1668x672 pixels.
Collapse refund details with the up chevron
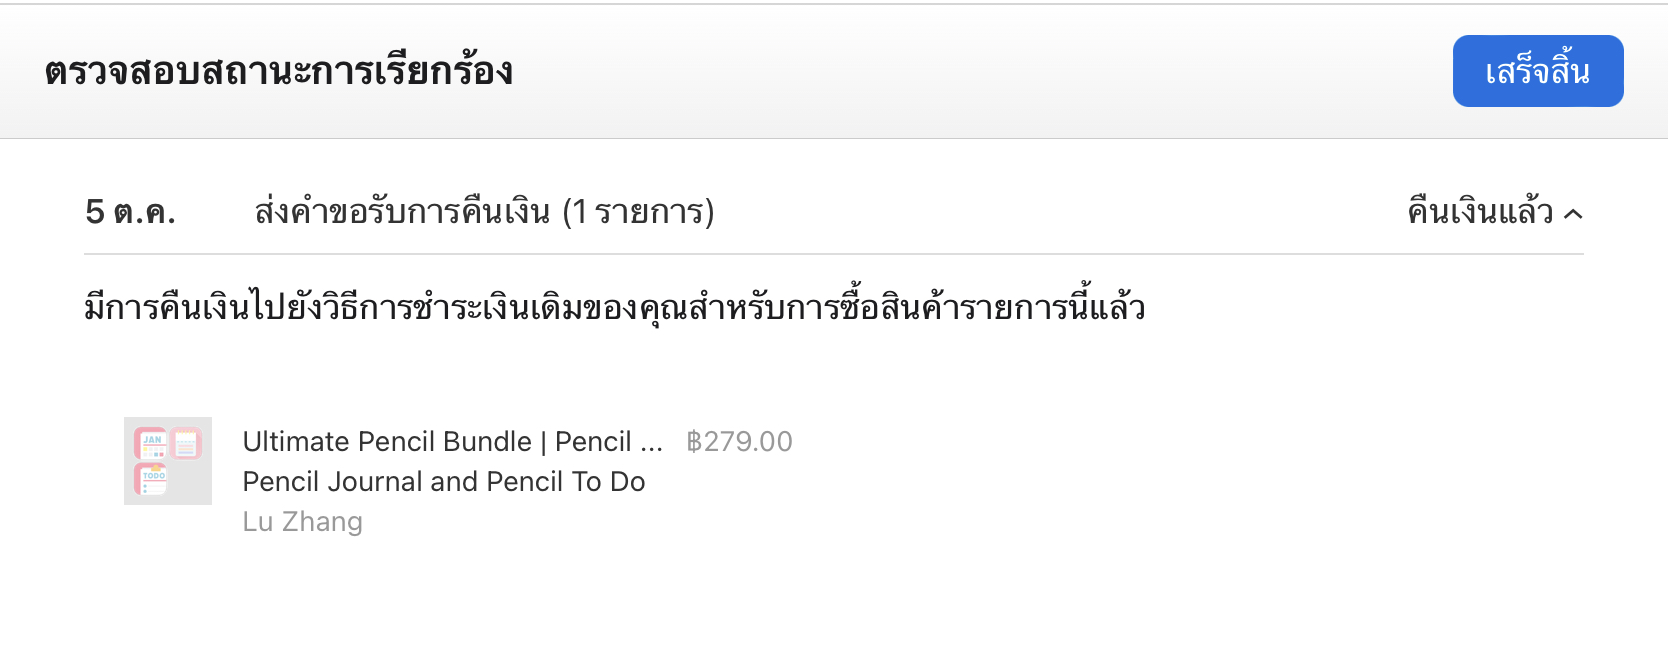tap(1573, 213)
